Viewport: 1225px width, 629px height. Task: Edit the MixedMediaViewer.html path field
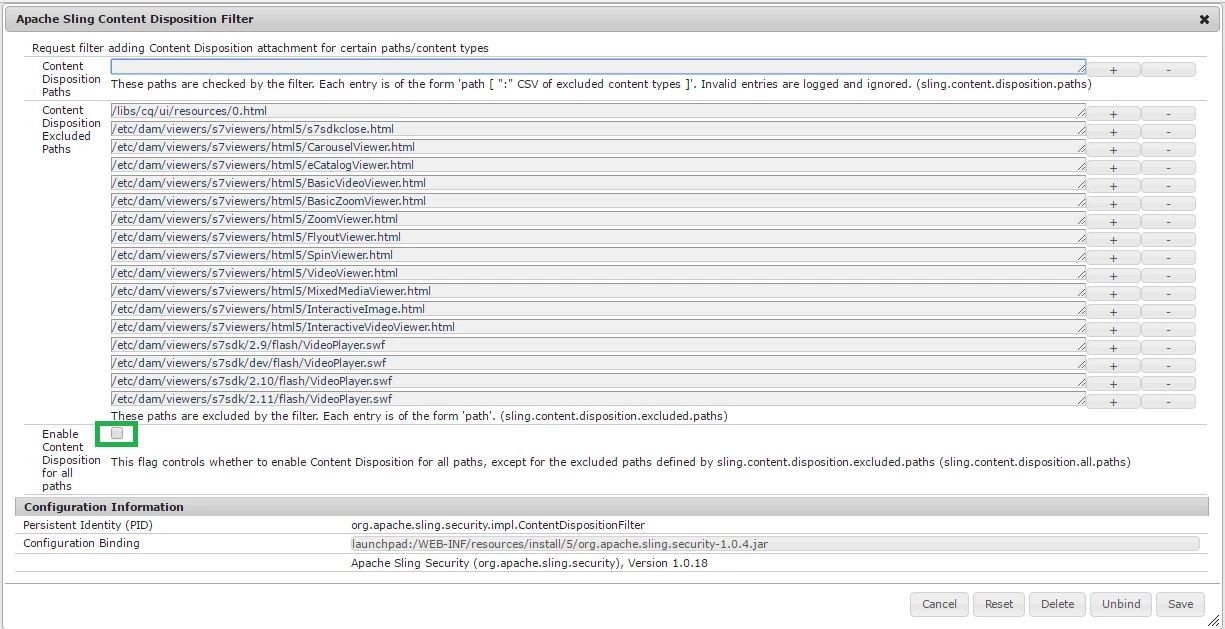(598, 291)
